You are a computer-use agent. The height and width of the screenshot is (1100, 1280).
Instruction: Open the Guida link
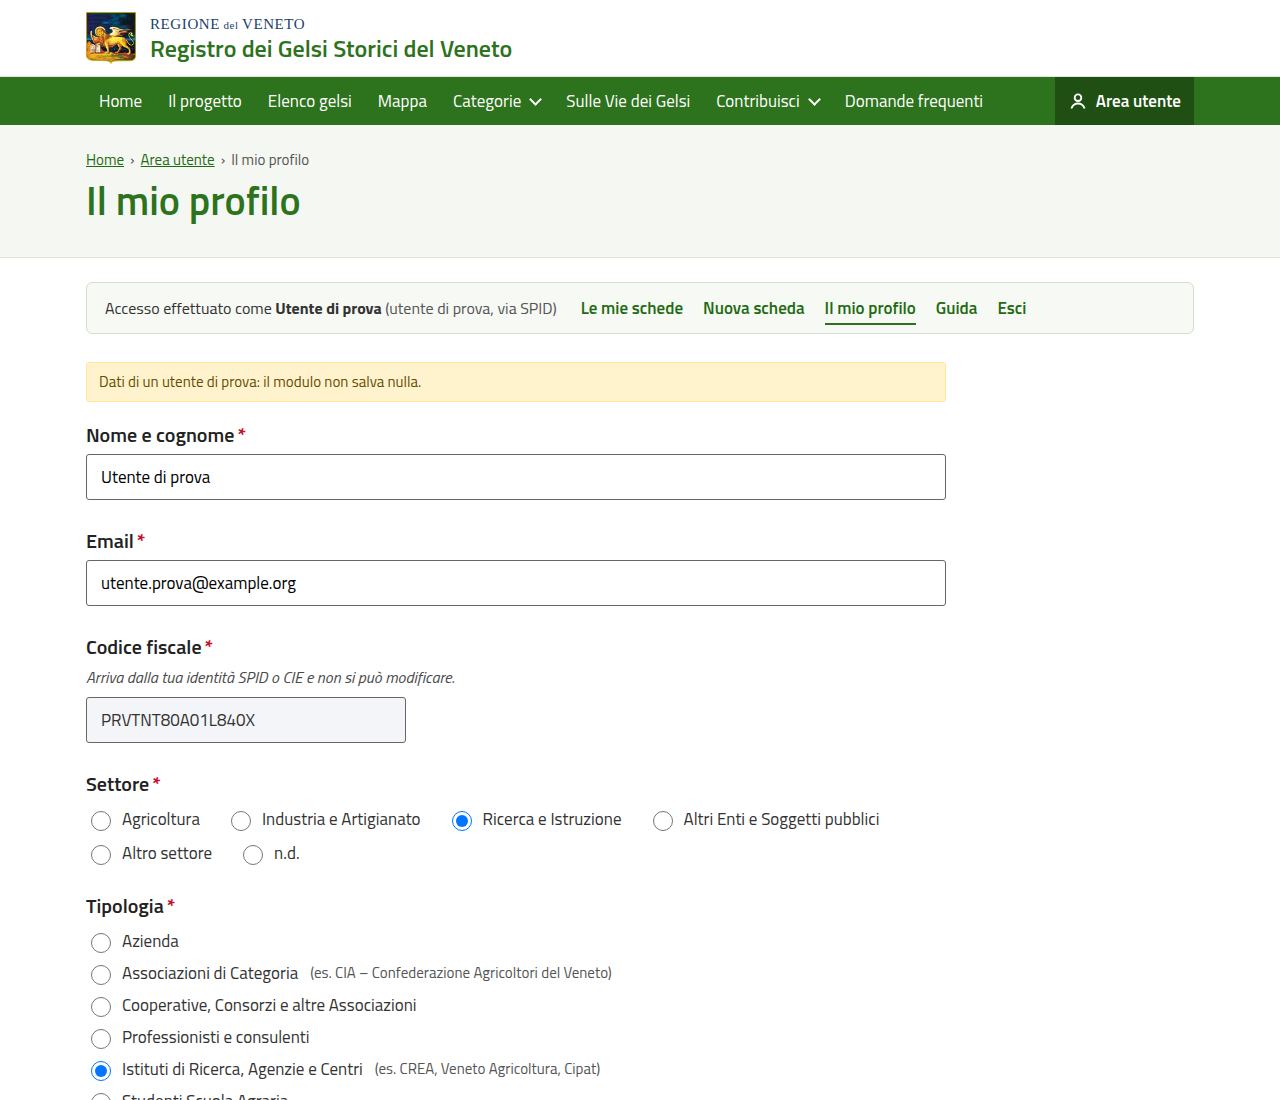[x=956, y=308]
